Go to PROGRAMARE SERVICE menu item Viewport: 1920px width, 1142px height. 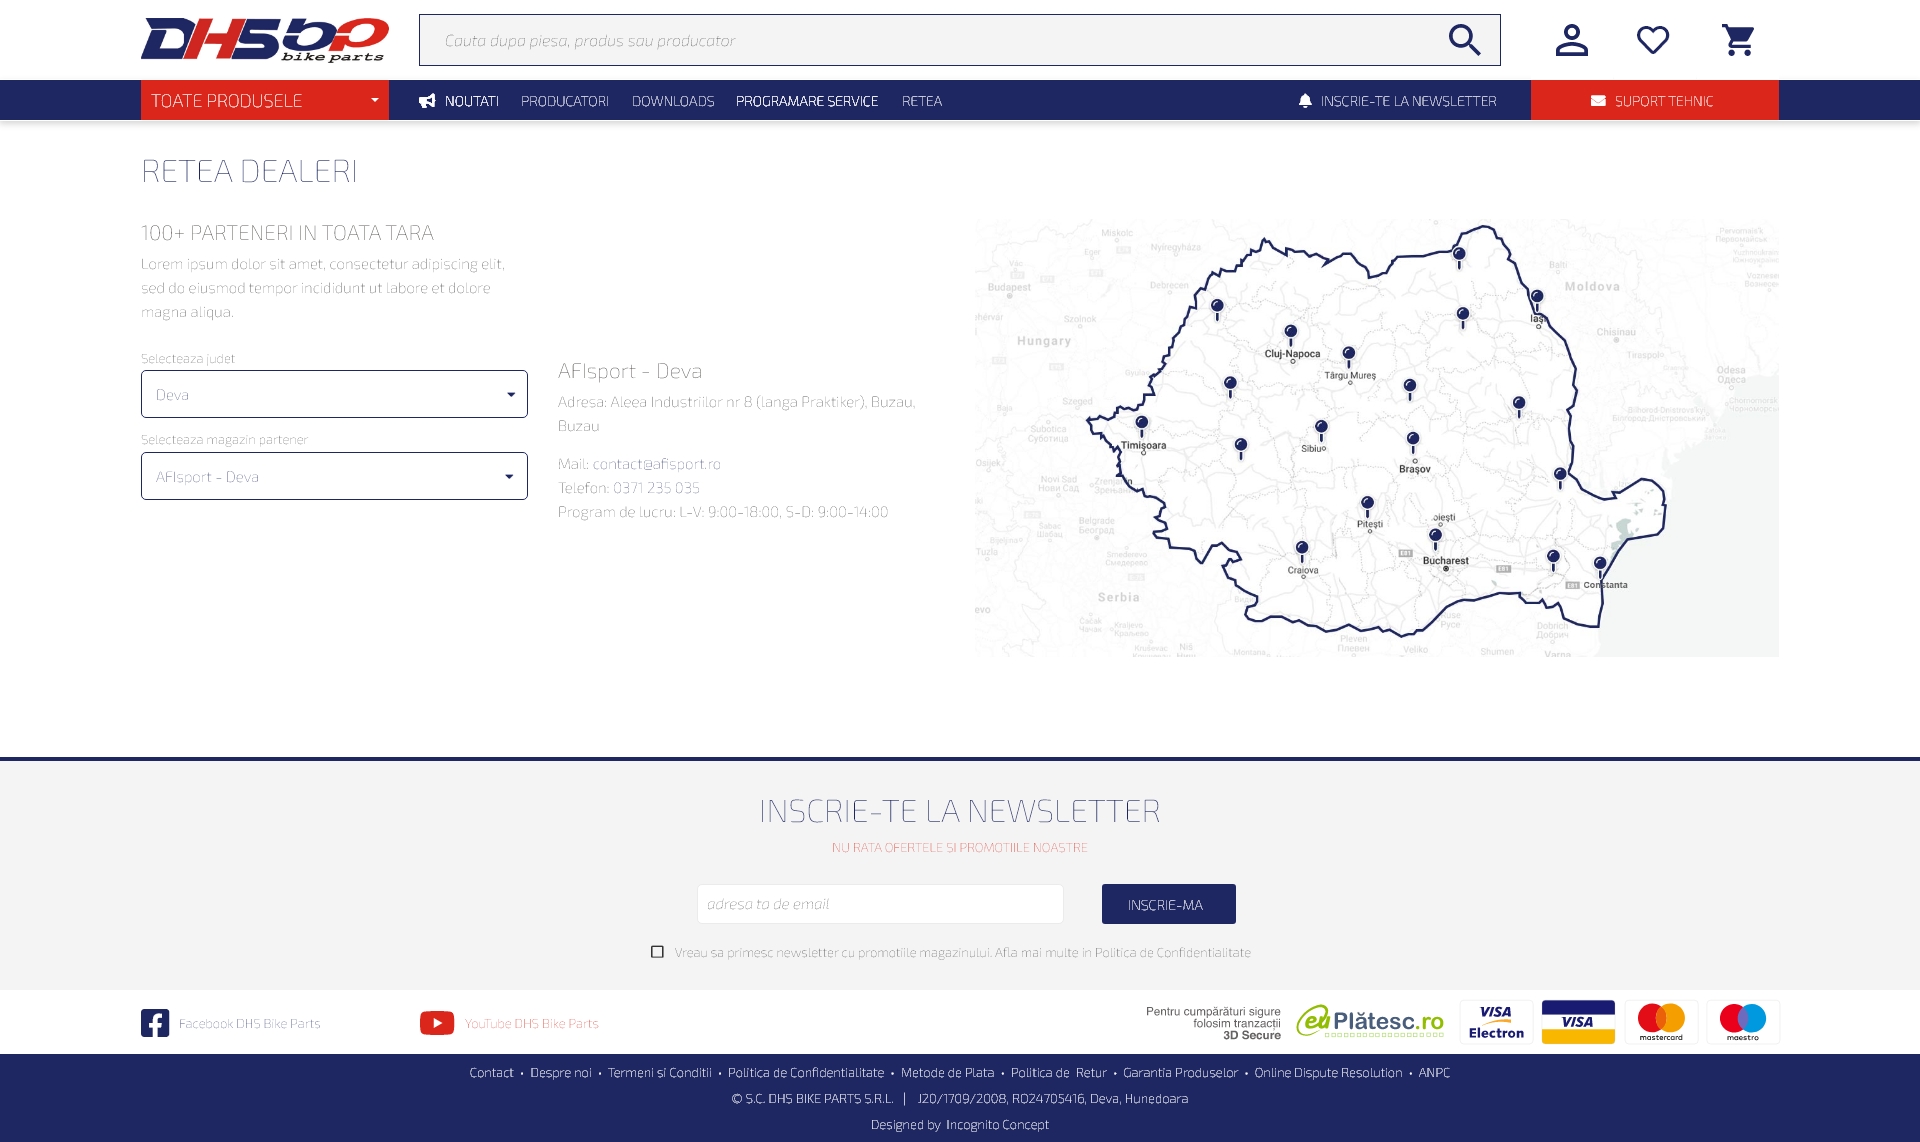coord(806,101)
